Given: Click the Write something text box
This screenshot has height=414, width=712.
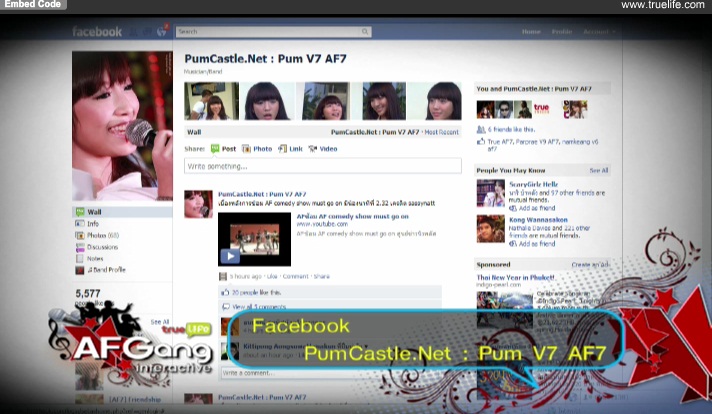Looking at the screenshot, I should click(x=323, y=166).
